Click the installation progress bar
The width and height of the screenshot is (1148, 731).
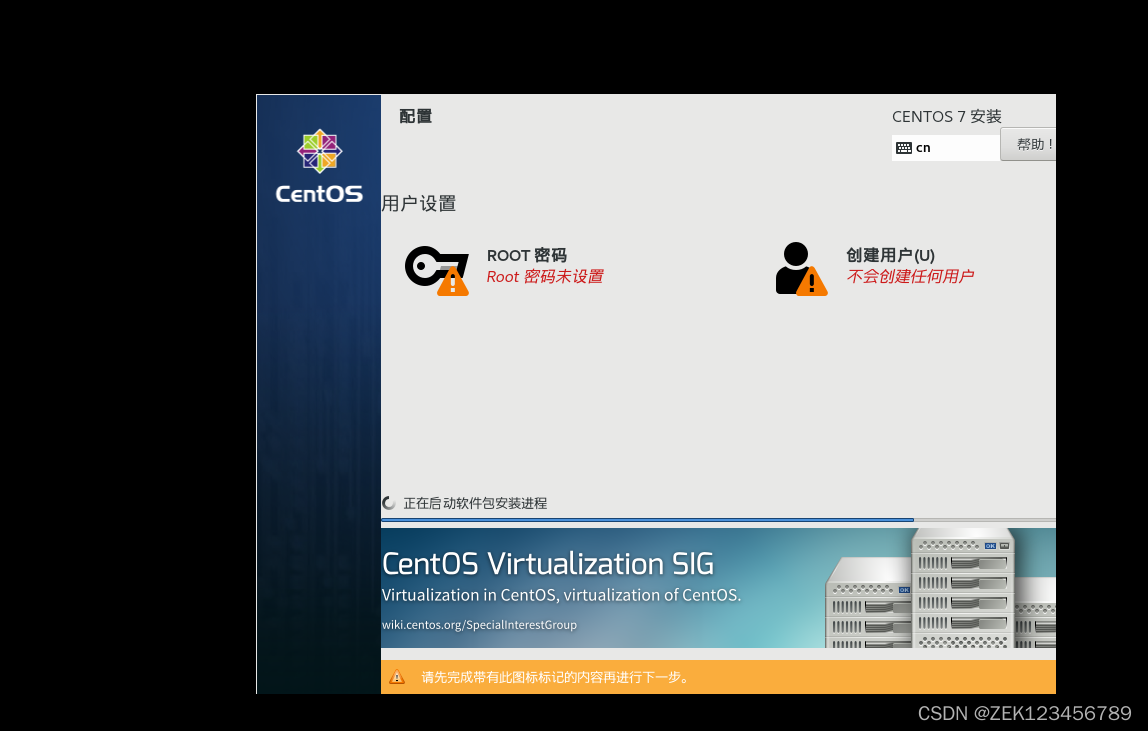pyautogui.click(x=718, y=520)
